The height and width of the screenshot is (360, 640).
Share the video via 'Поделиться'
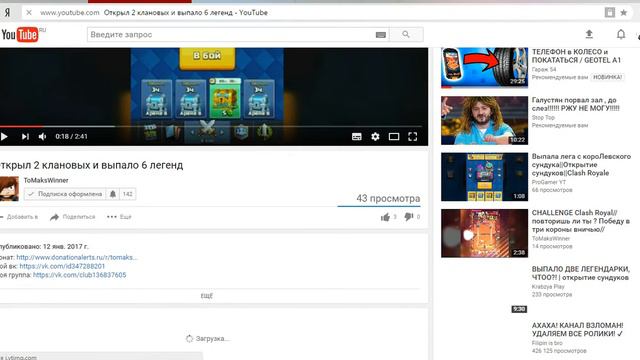point(73,217)
